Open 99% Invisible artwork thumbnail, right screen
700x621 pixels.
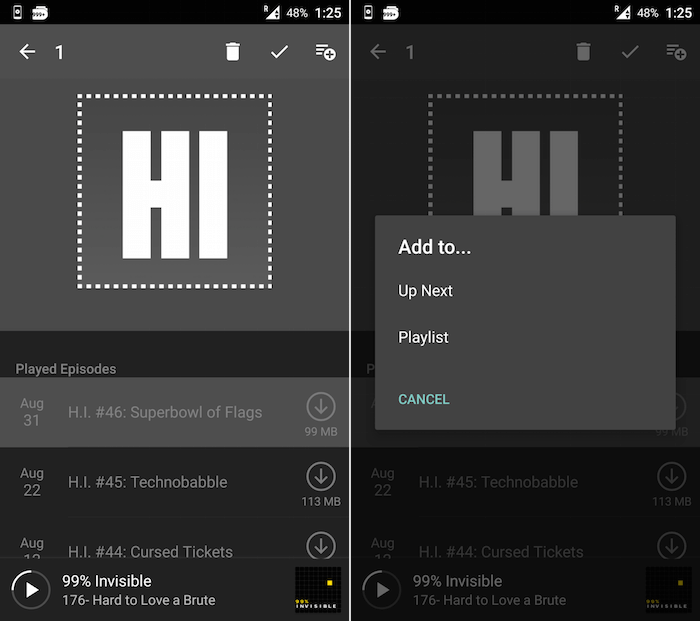(669, 590)
